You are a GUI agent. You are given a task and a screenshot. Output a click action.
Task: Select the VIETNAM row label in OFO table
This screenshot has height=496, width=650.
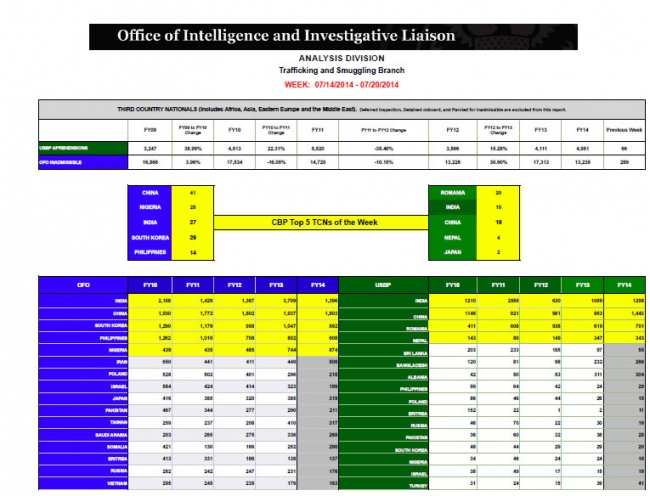(119, 480)
